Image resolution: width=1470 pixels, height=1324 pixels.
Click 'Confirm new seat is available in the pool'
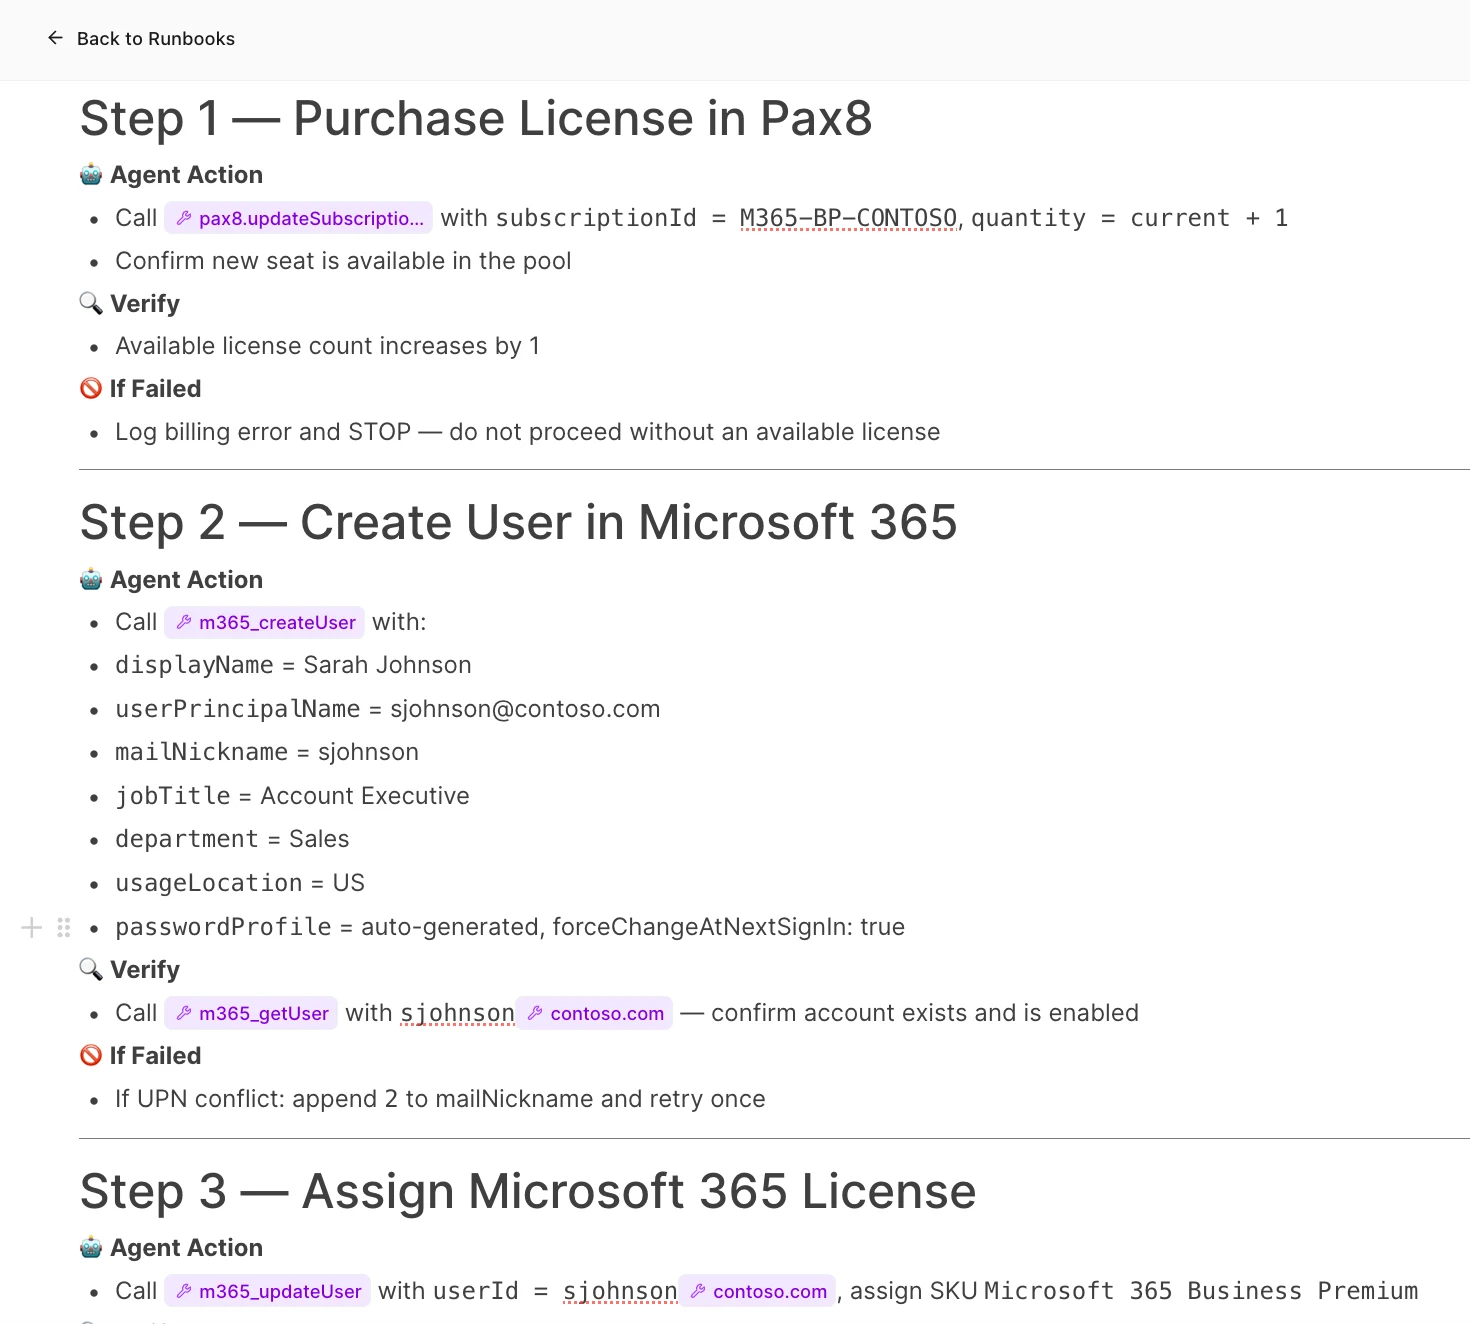343,261
